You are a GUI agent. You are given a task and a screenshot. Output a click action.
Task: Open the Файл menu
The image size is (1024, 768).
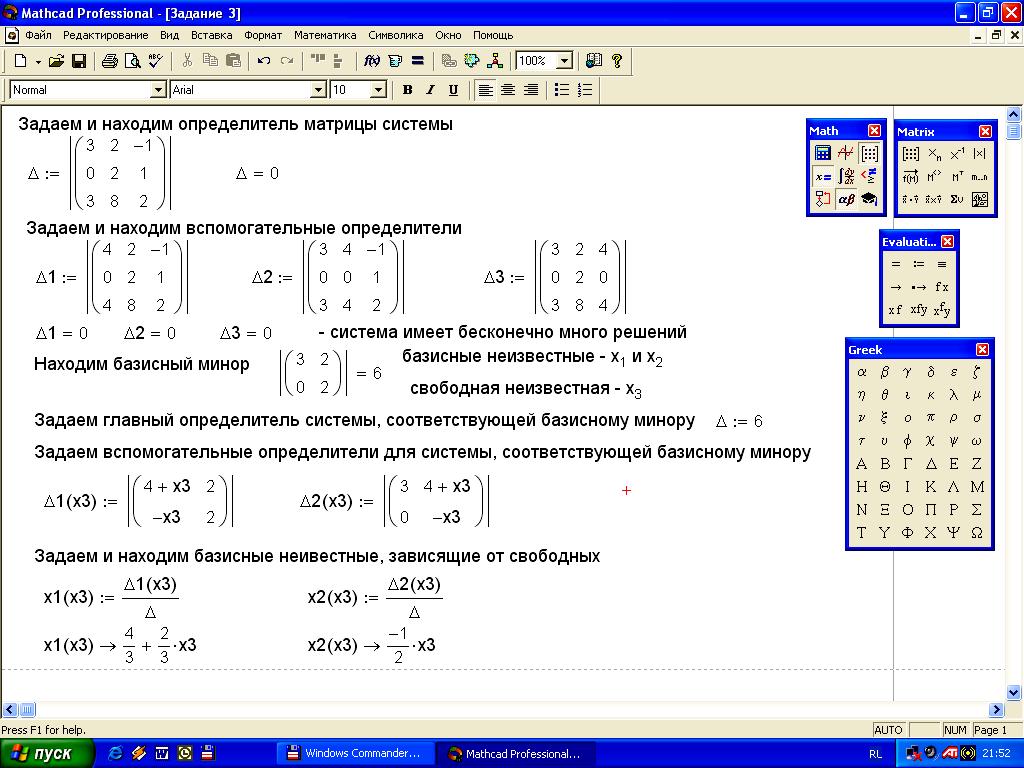pyautogui.click(x=39, y=35)
